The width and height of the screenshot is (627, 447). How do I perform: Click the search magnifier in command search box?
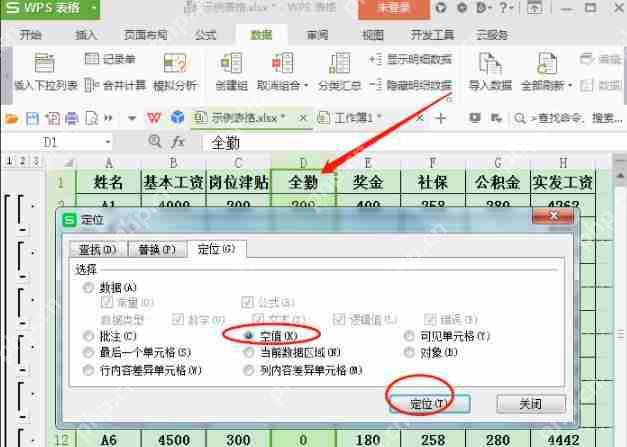[520, 118]
